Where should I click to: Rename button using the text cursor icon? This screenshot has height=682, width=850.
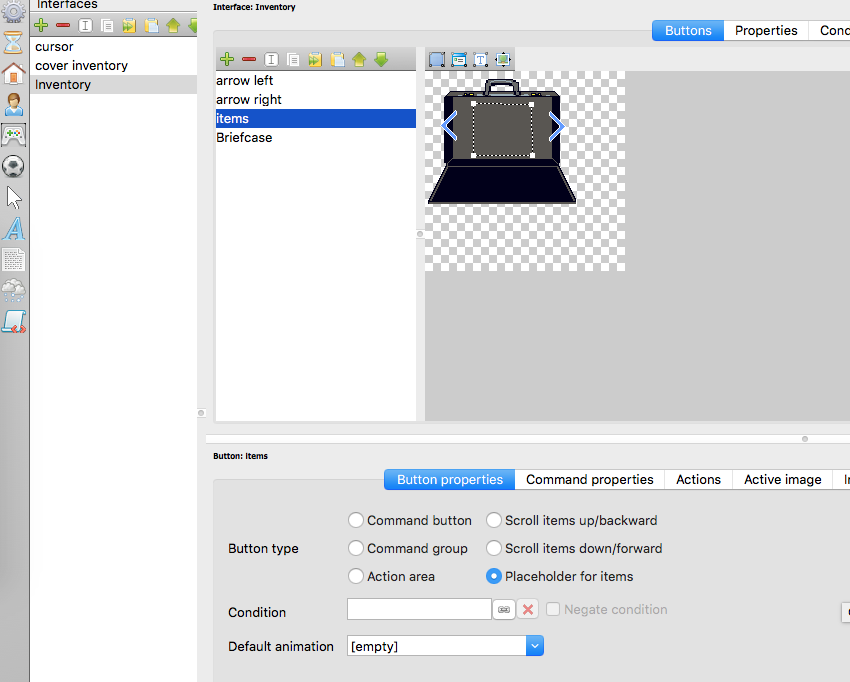tap(271, 59)
